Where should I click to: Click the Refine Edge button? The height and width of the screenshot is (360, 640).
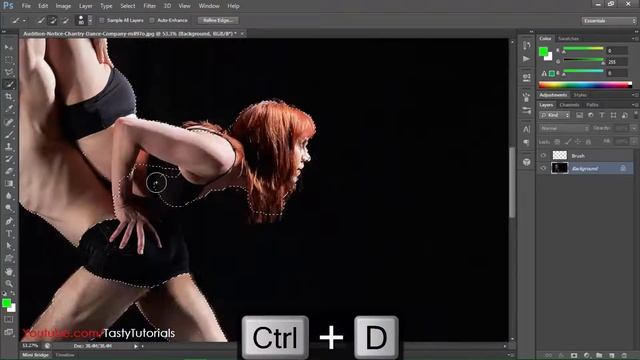click(x=218, y=20)
